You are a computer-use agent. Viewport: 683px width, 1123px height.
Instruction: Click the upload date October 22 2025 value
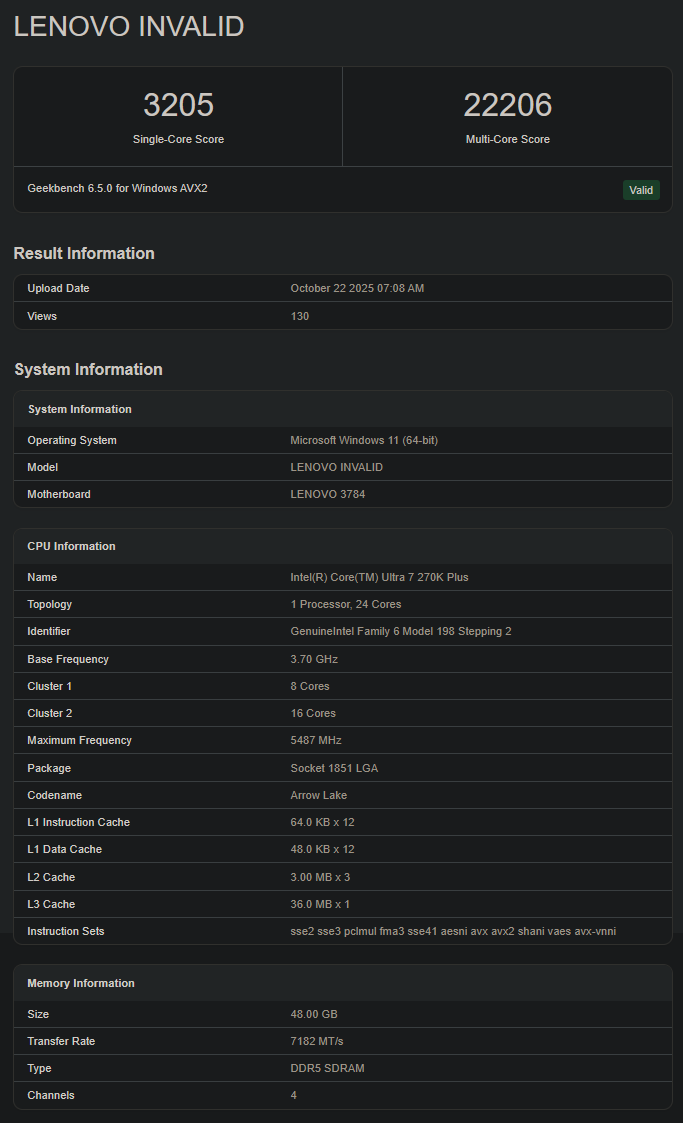tap(357, 288)
